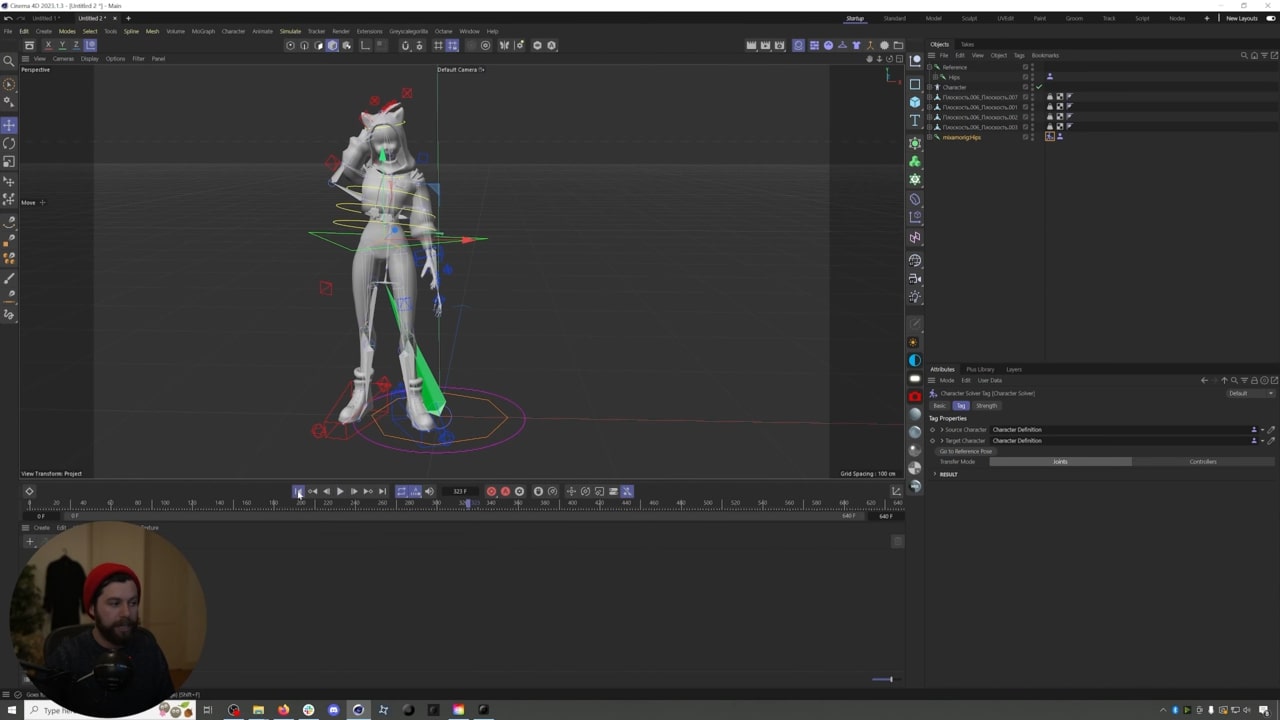
Task: Toggle the Y axis lock
Action: click(62, 45)
